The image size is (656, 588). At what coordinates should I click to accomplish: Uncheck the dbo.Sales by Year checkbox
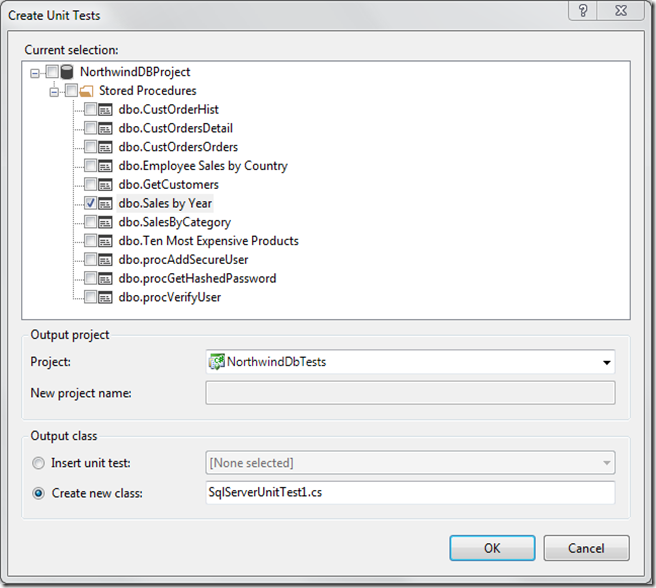tap(91, 203)
